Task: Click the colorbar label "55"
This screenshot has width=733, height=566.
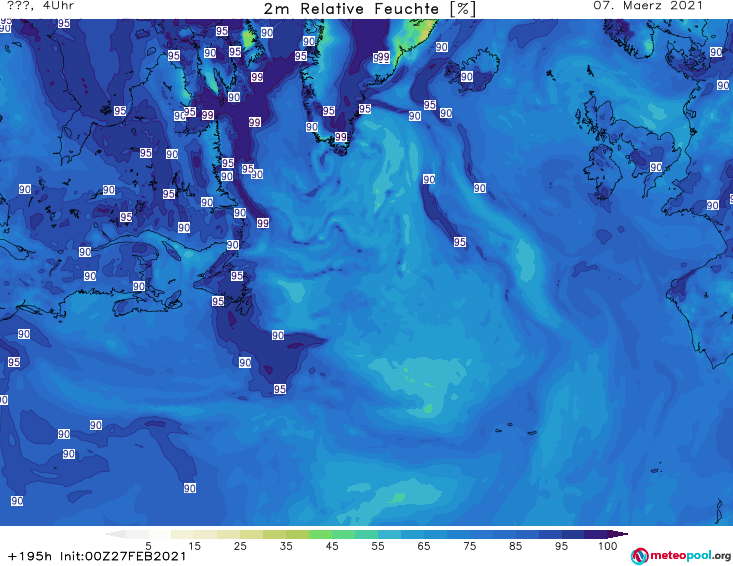Action: tap(377, 546)
